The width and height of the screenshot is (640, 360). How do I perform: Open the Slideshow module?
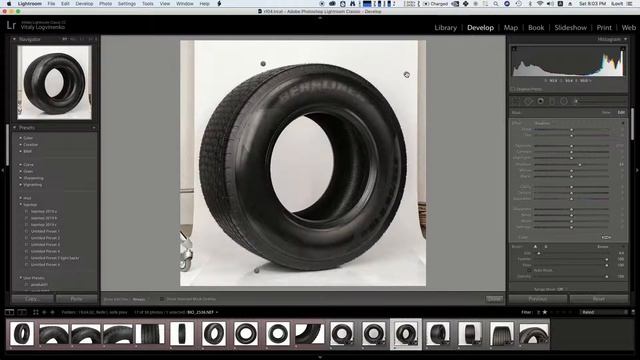pos(570,28)
